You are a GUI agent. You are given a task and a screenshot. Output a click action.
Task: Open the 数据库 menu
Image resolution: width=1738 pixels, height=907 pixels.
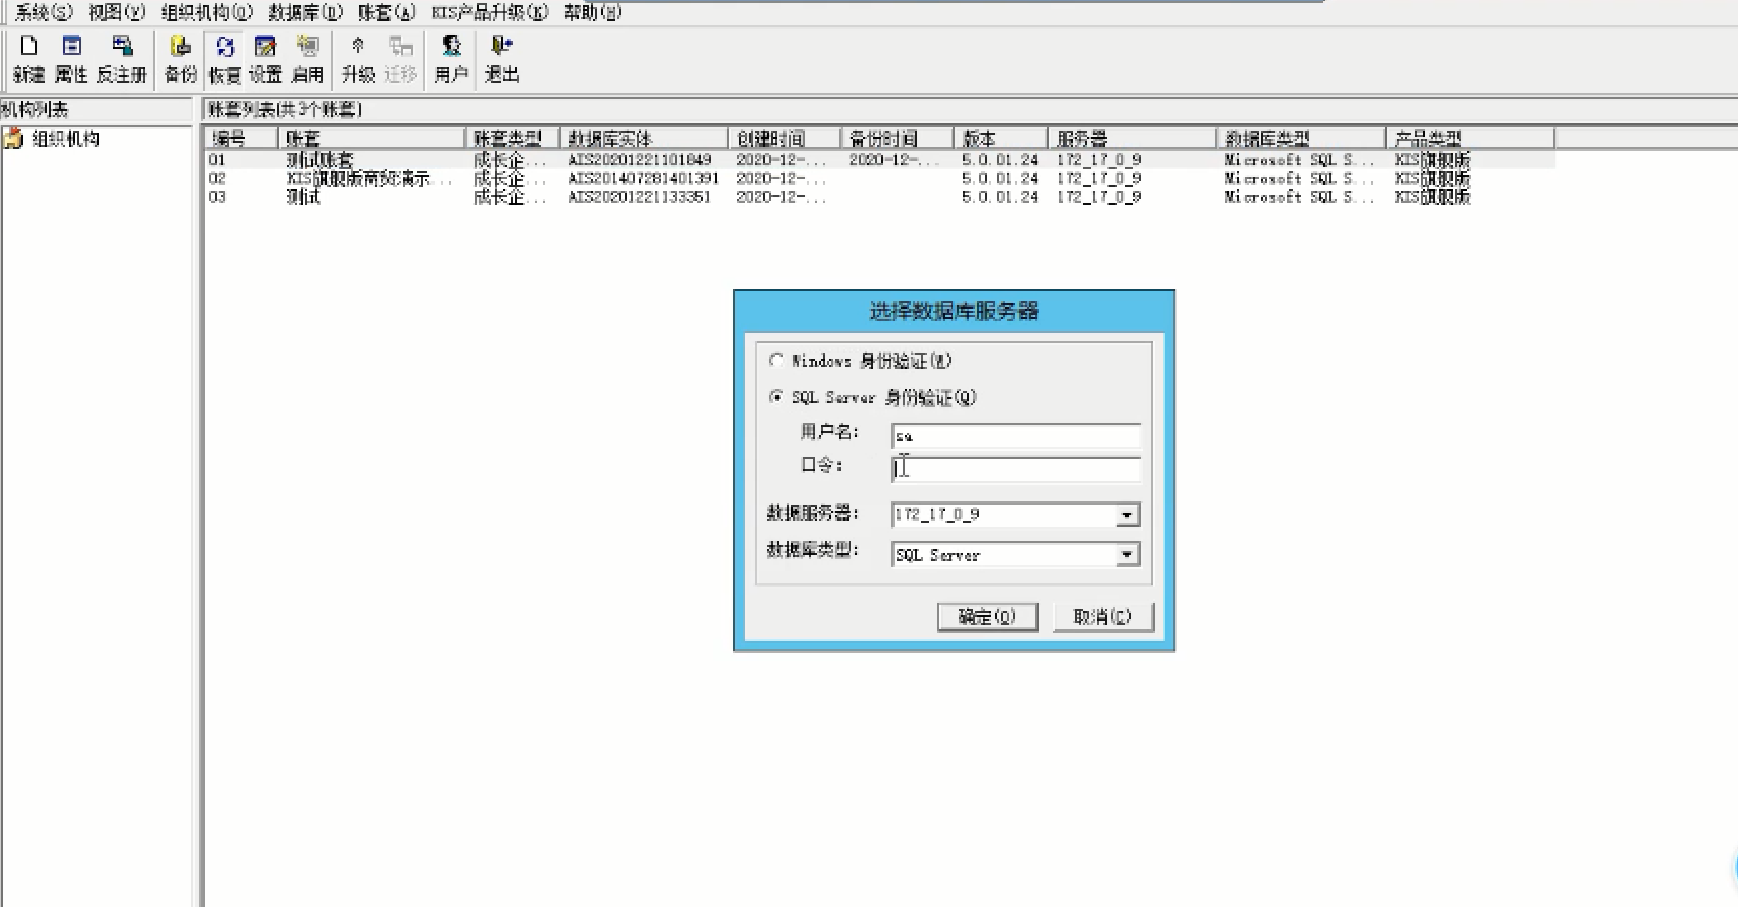coord(305,12)
